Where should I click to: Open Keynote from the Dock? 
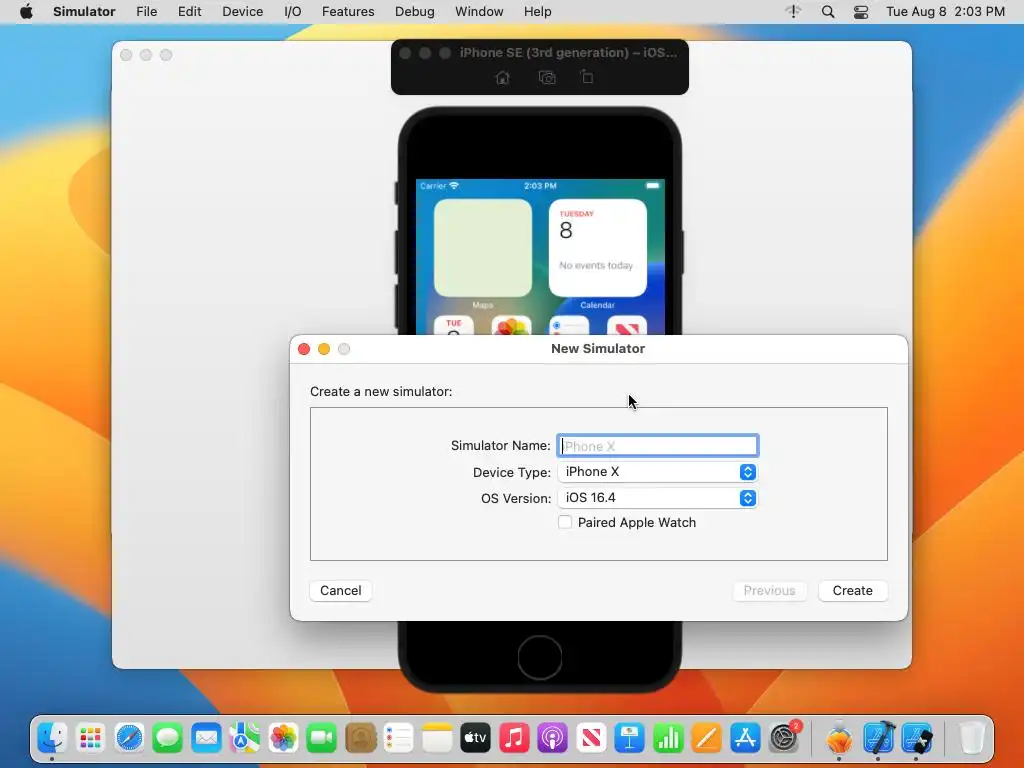coord(630,738)
